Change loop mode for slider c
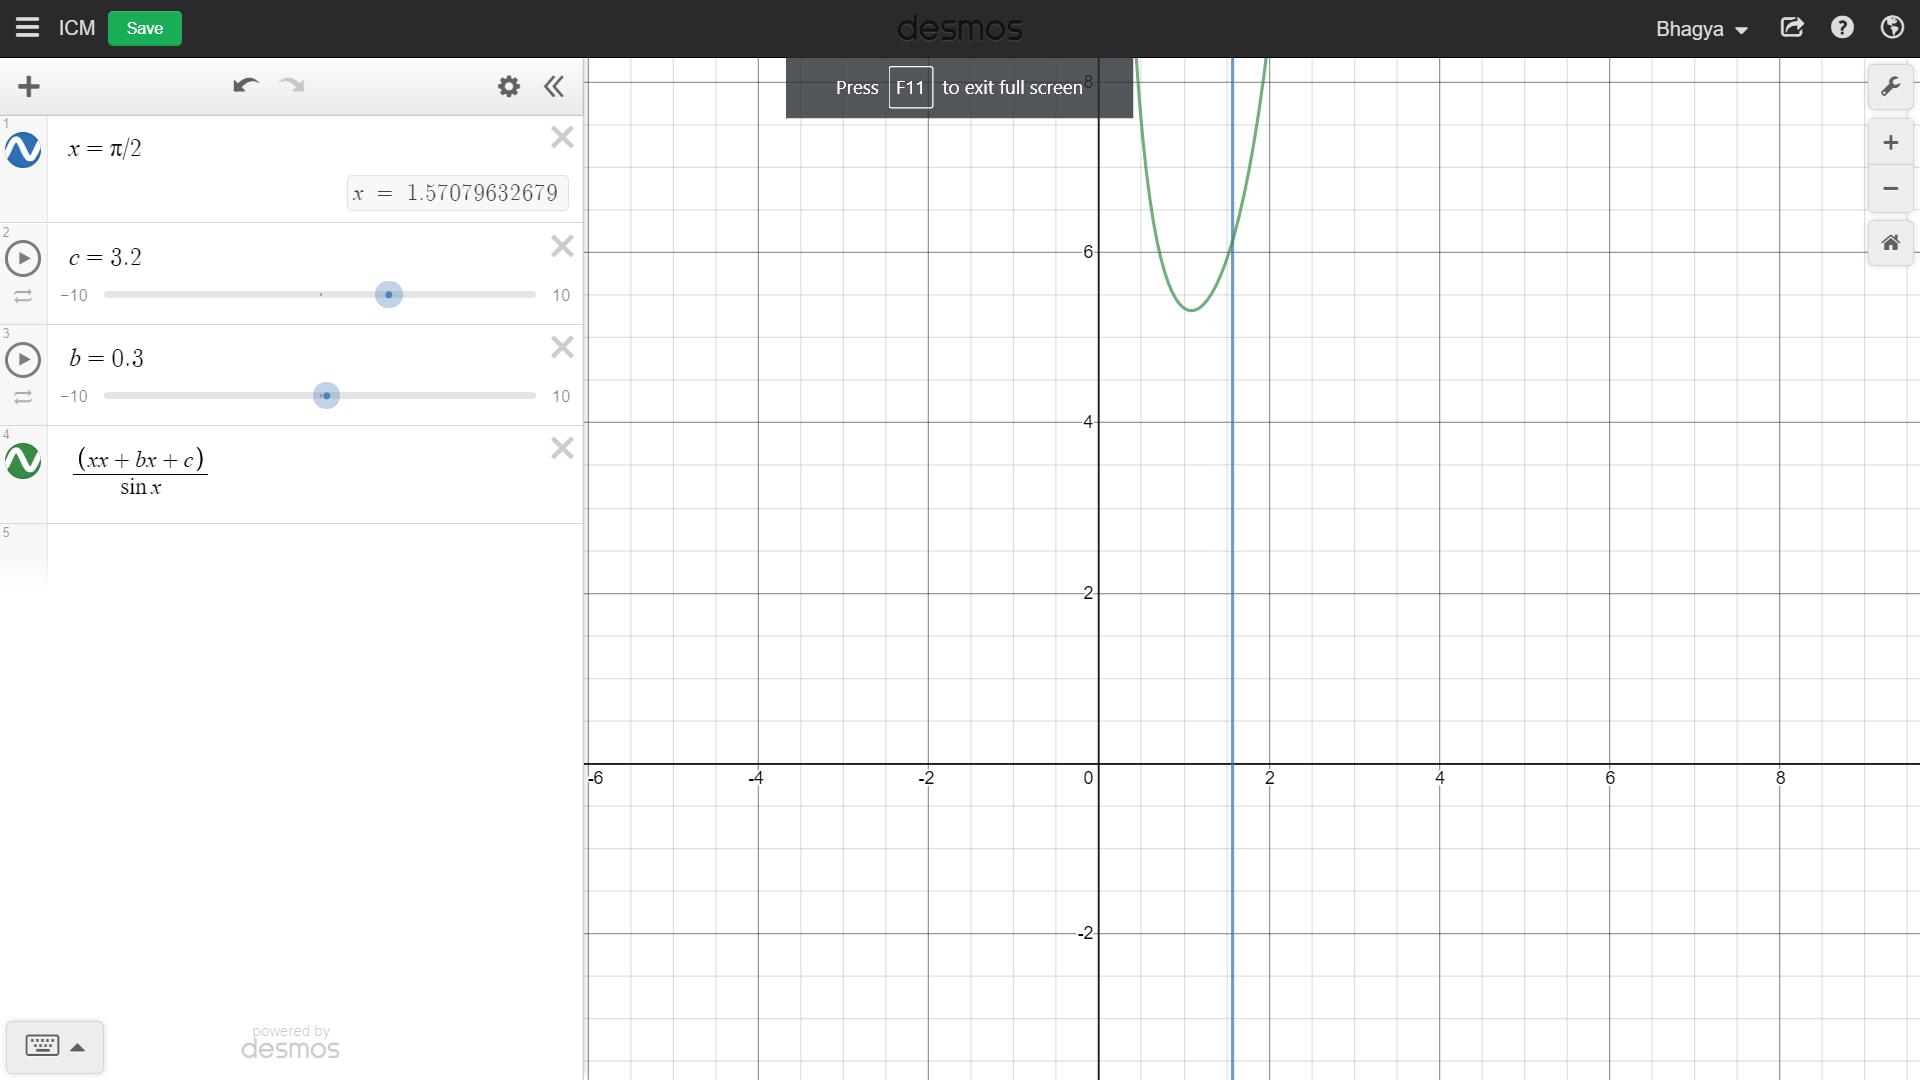Viewport: 1920px width, 1080px height. click(23, 296)
